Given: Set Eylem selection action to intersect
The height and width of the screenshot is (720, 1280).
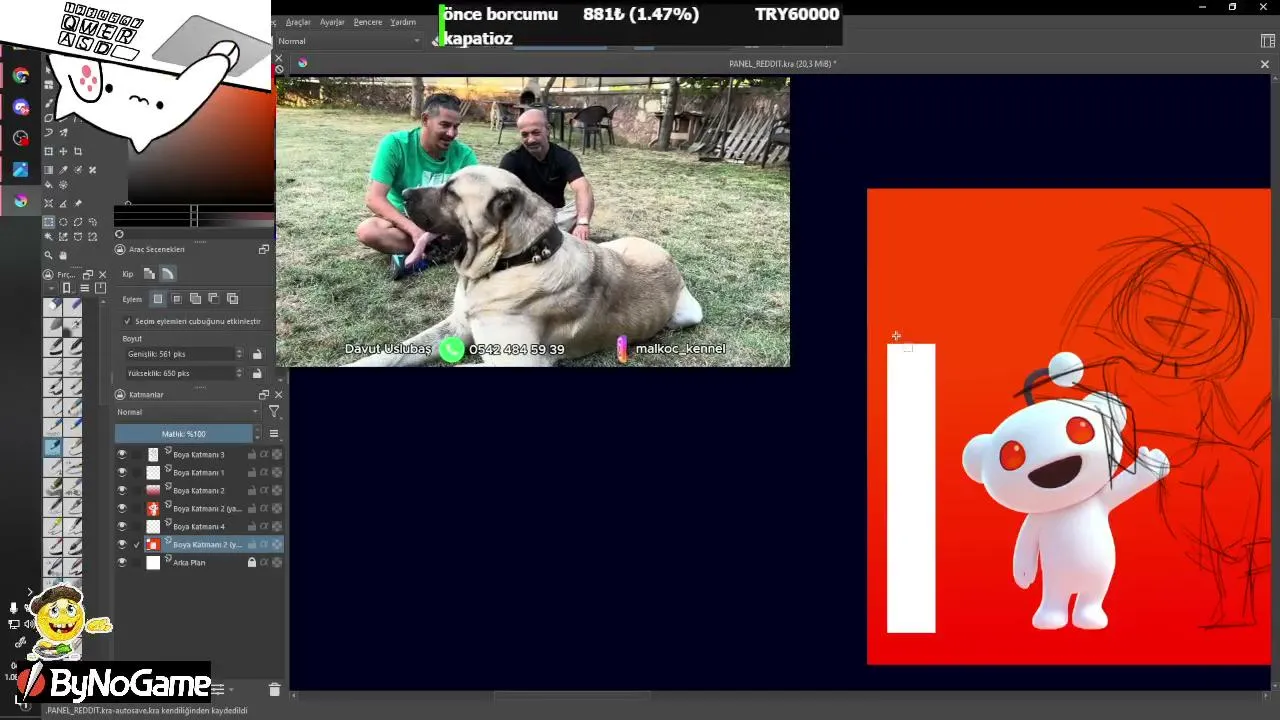Looking at the screenshot, I should point(177,299).
